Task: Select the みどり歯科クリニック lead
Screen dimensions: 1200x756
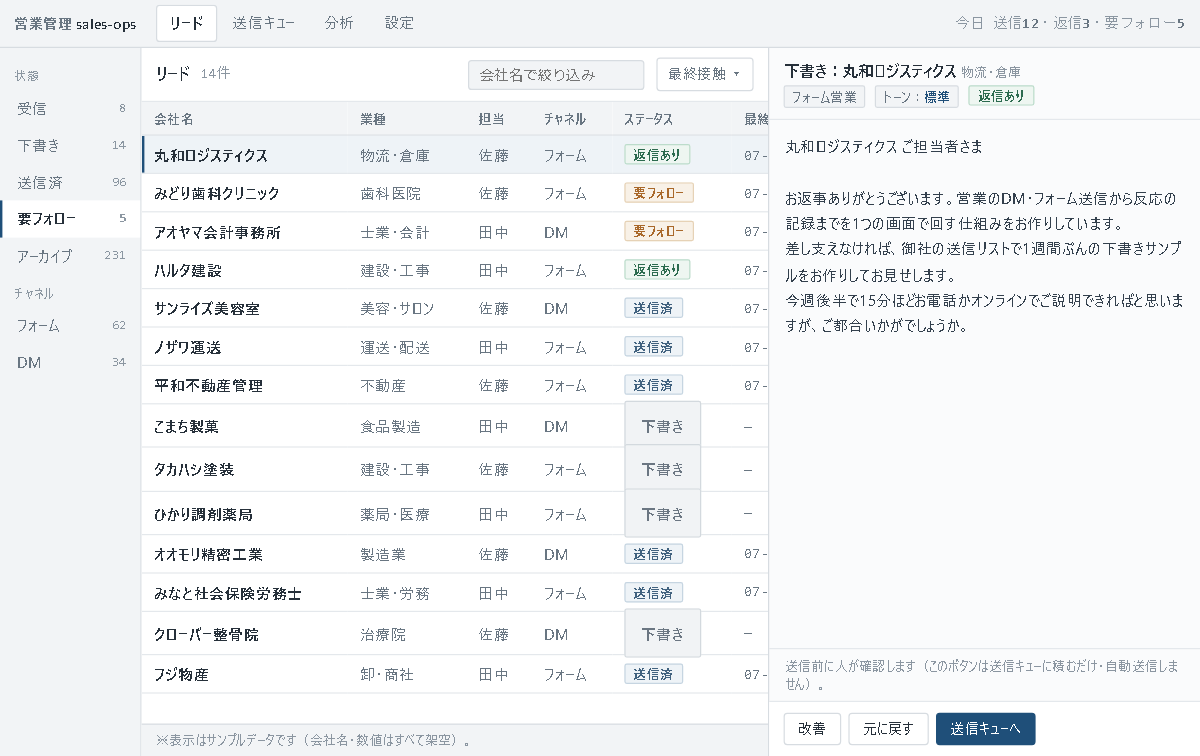Action: pos(455,193)
